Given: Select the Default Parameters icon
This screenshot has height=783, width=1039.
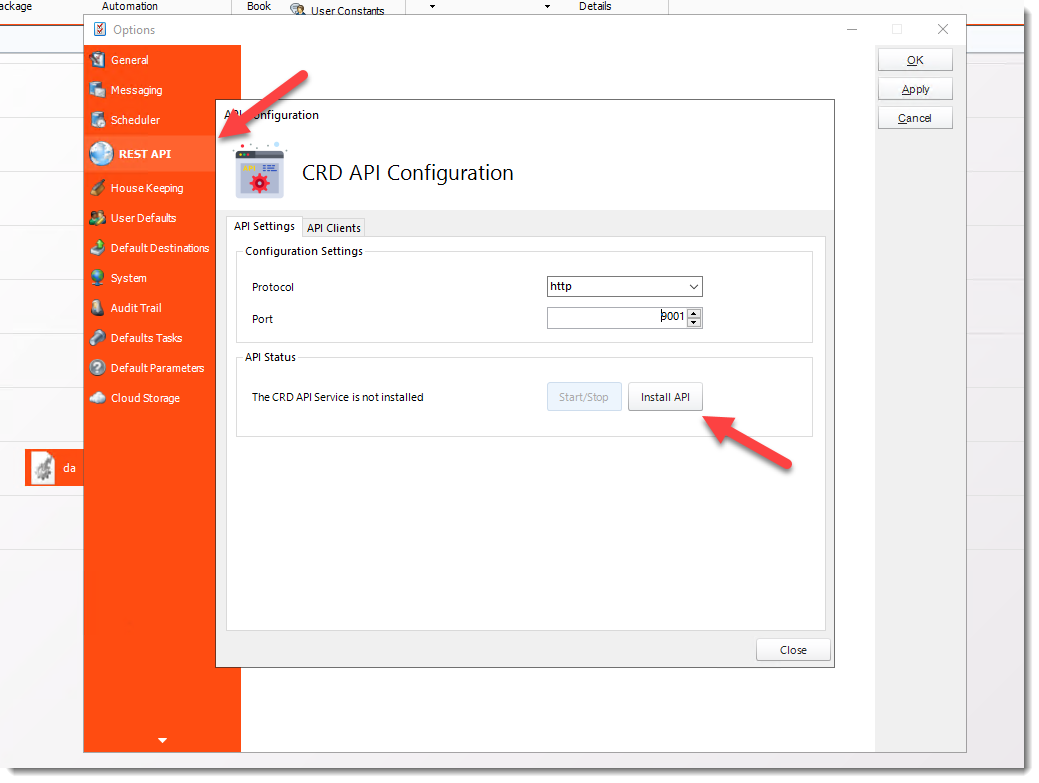Looking at the screenshot, I should click(x=96, y=368).
